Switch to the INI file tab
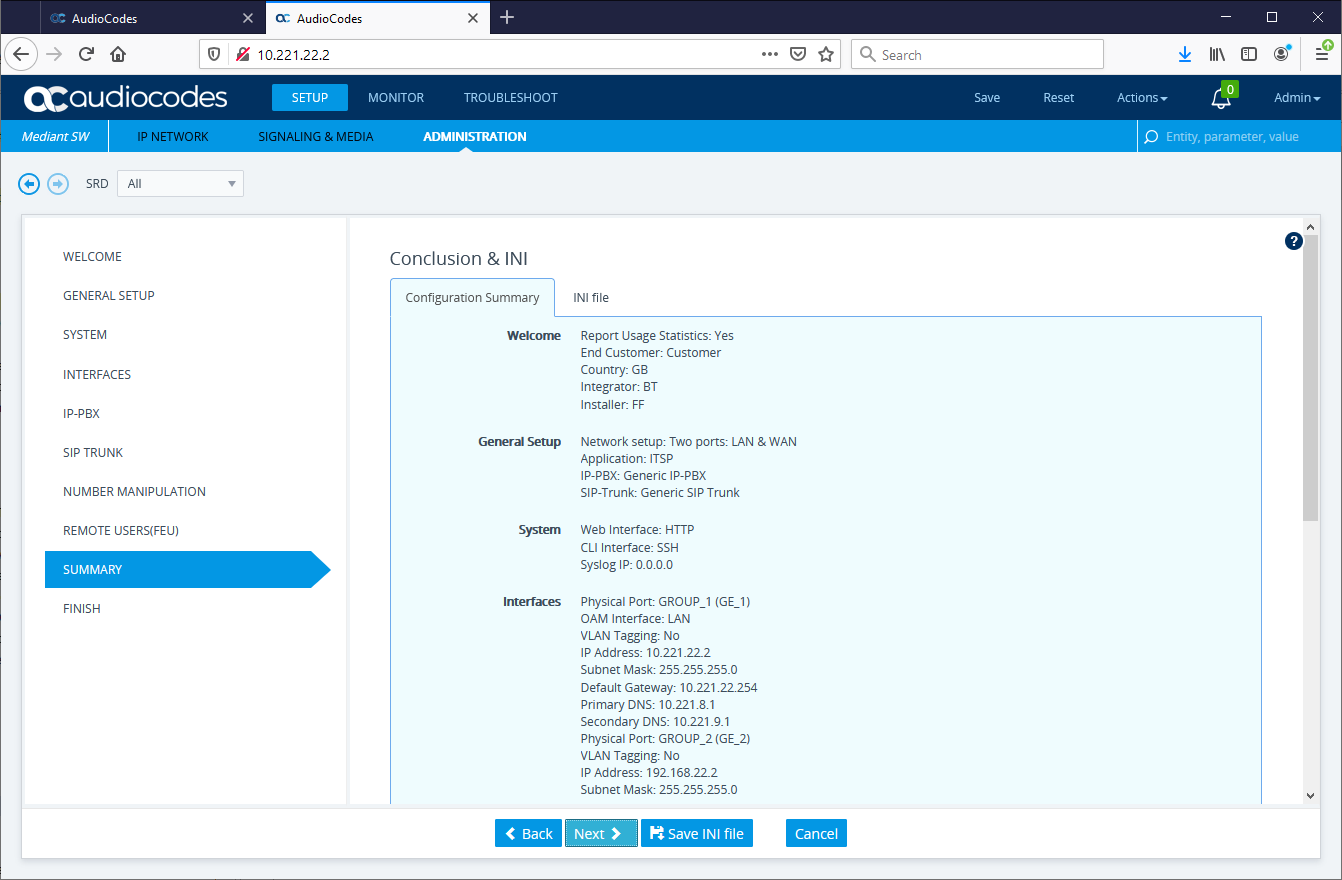This screenshot has width=1342, height=880. click(x=590, y=298)
